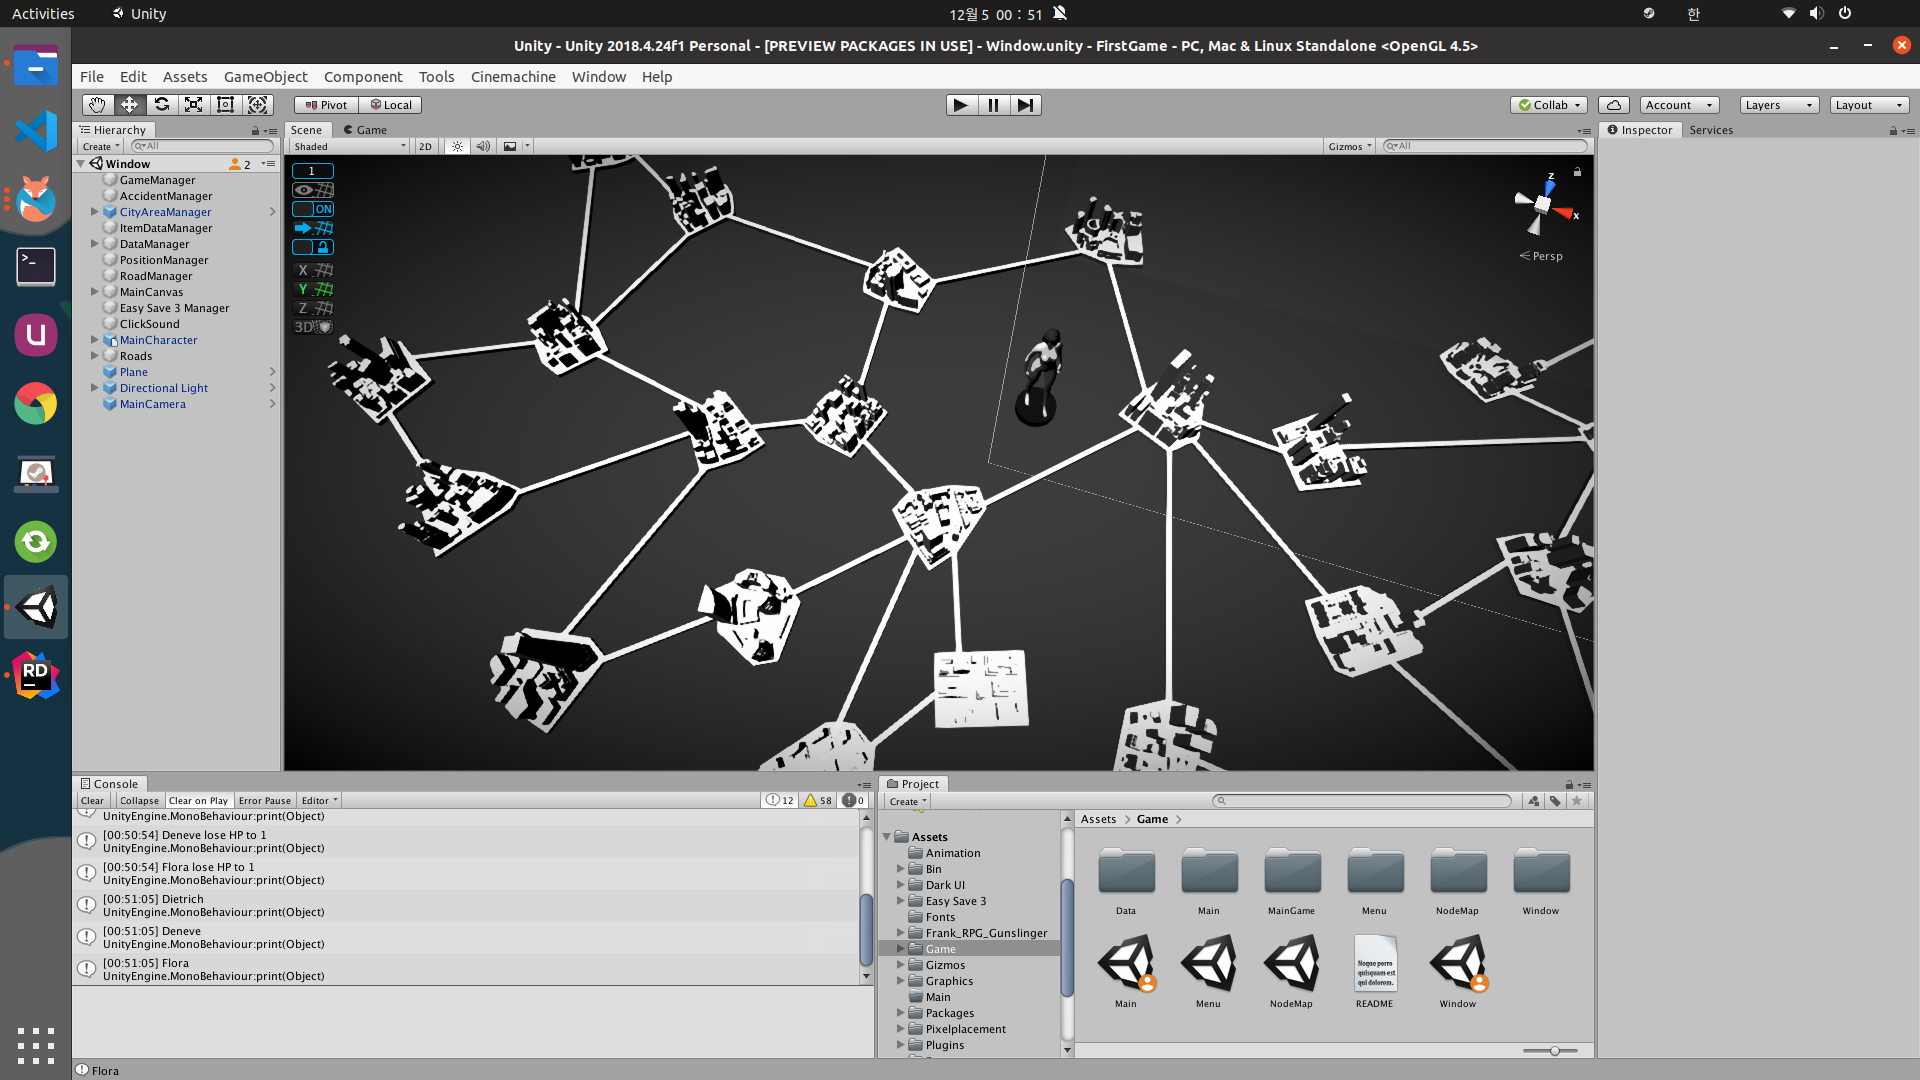This screenshot has height=1080, width=1920.
Task: Open the Component menu
Action: pos(363,77)
